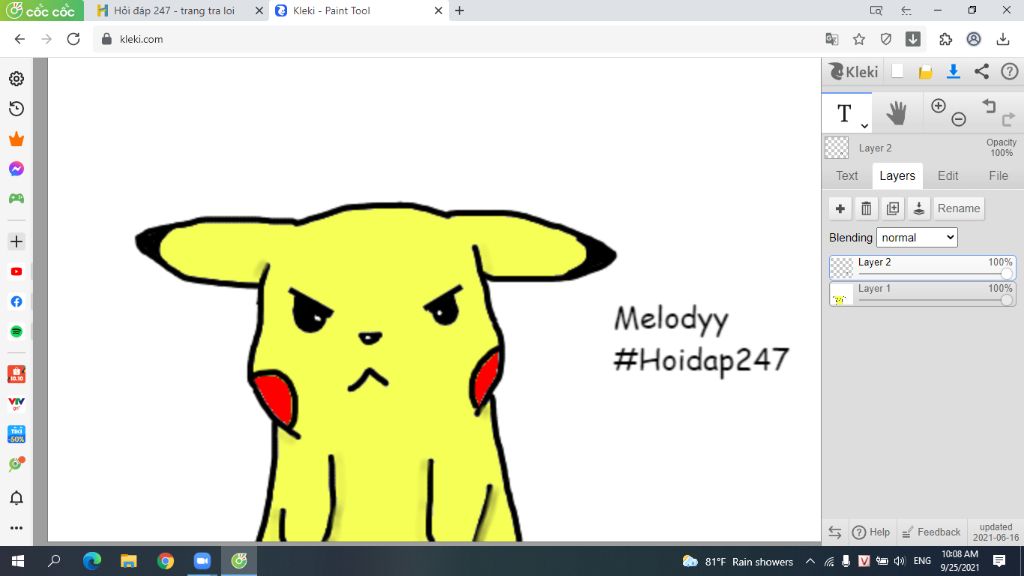Bookmark this page with the star
Viewport: 1024px width, 576px height.
coord(859,39)
